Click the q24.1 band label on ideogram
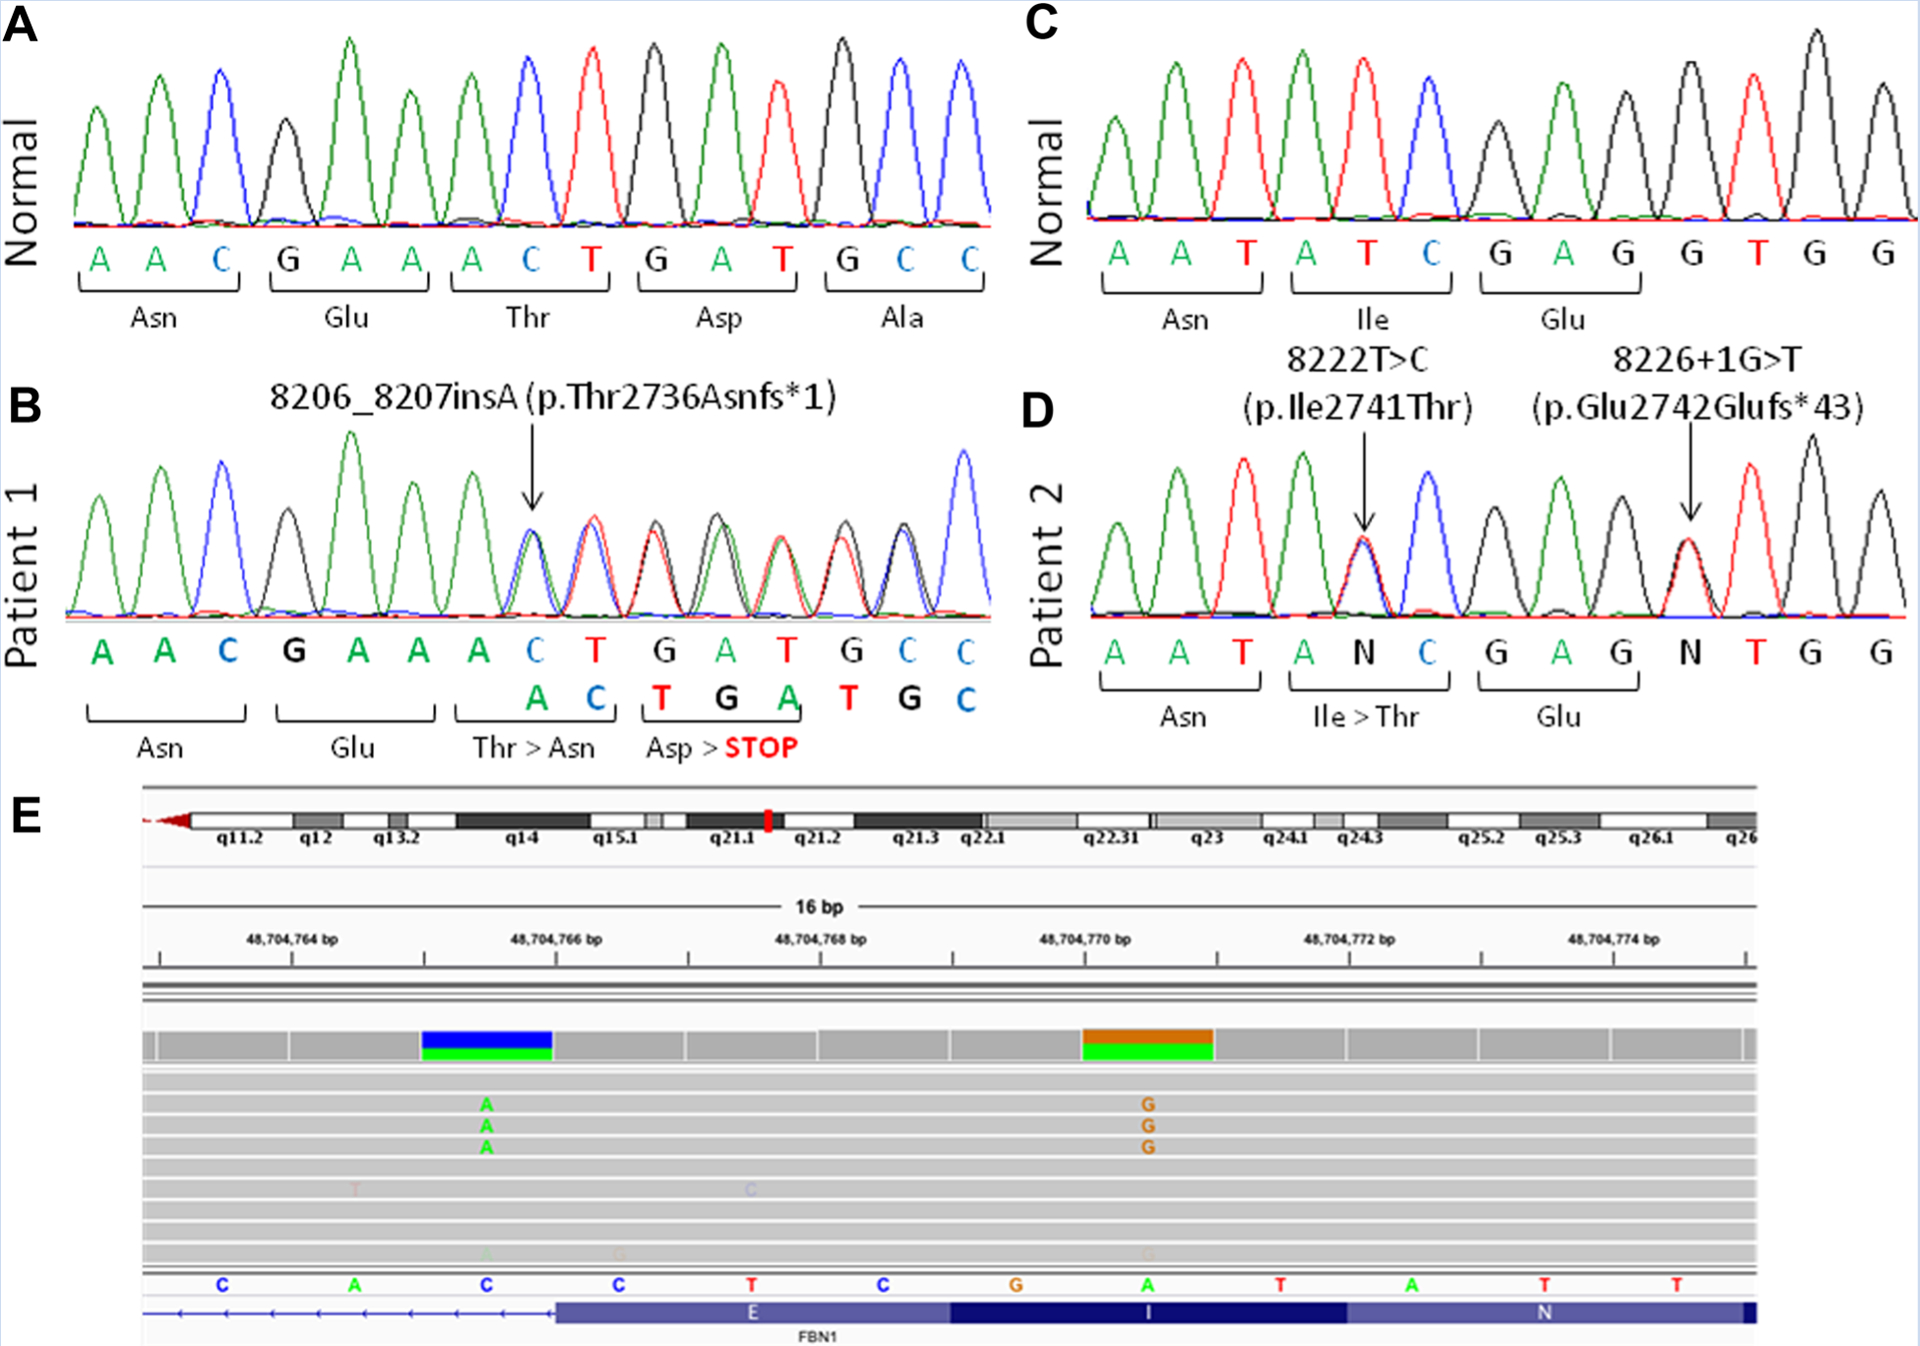 1285,838
